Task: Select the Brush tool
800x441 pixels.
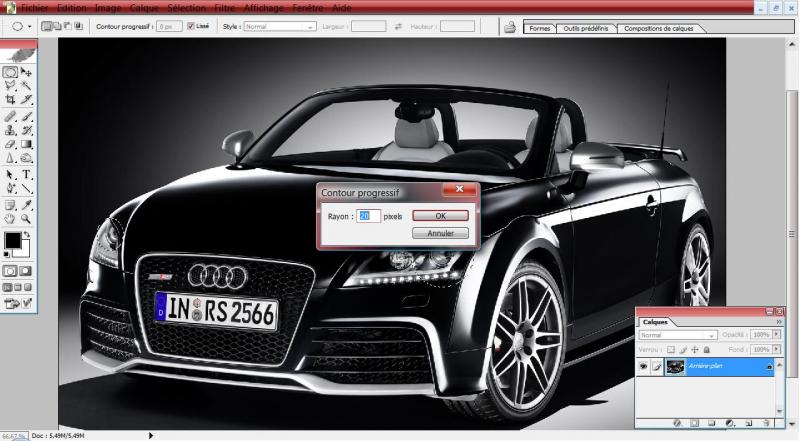Action: [x=26, y=117]
